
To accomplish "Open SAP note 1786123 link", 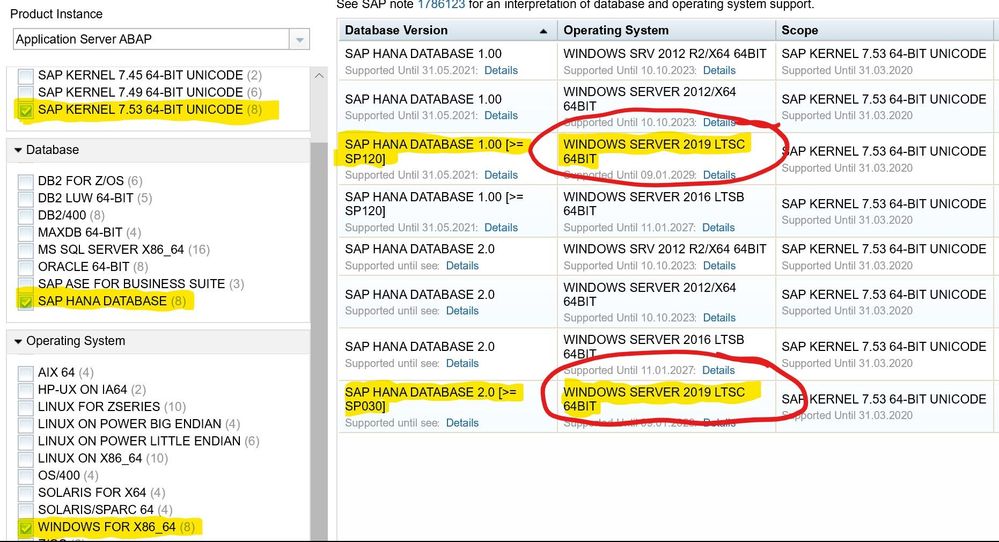I will coord(441,5).
